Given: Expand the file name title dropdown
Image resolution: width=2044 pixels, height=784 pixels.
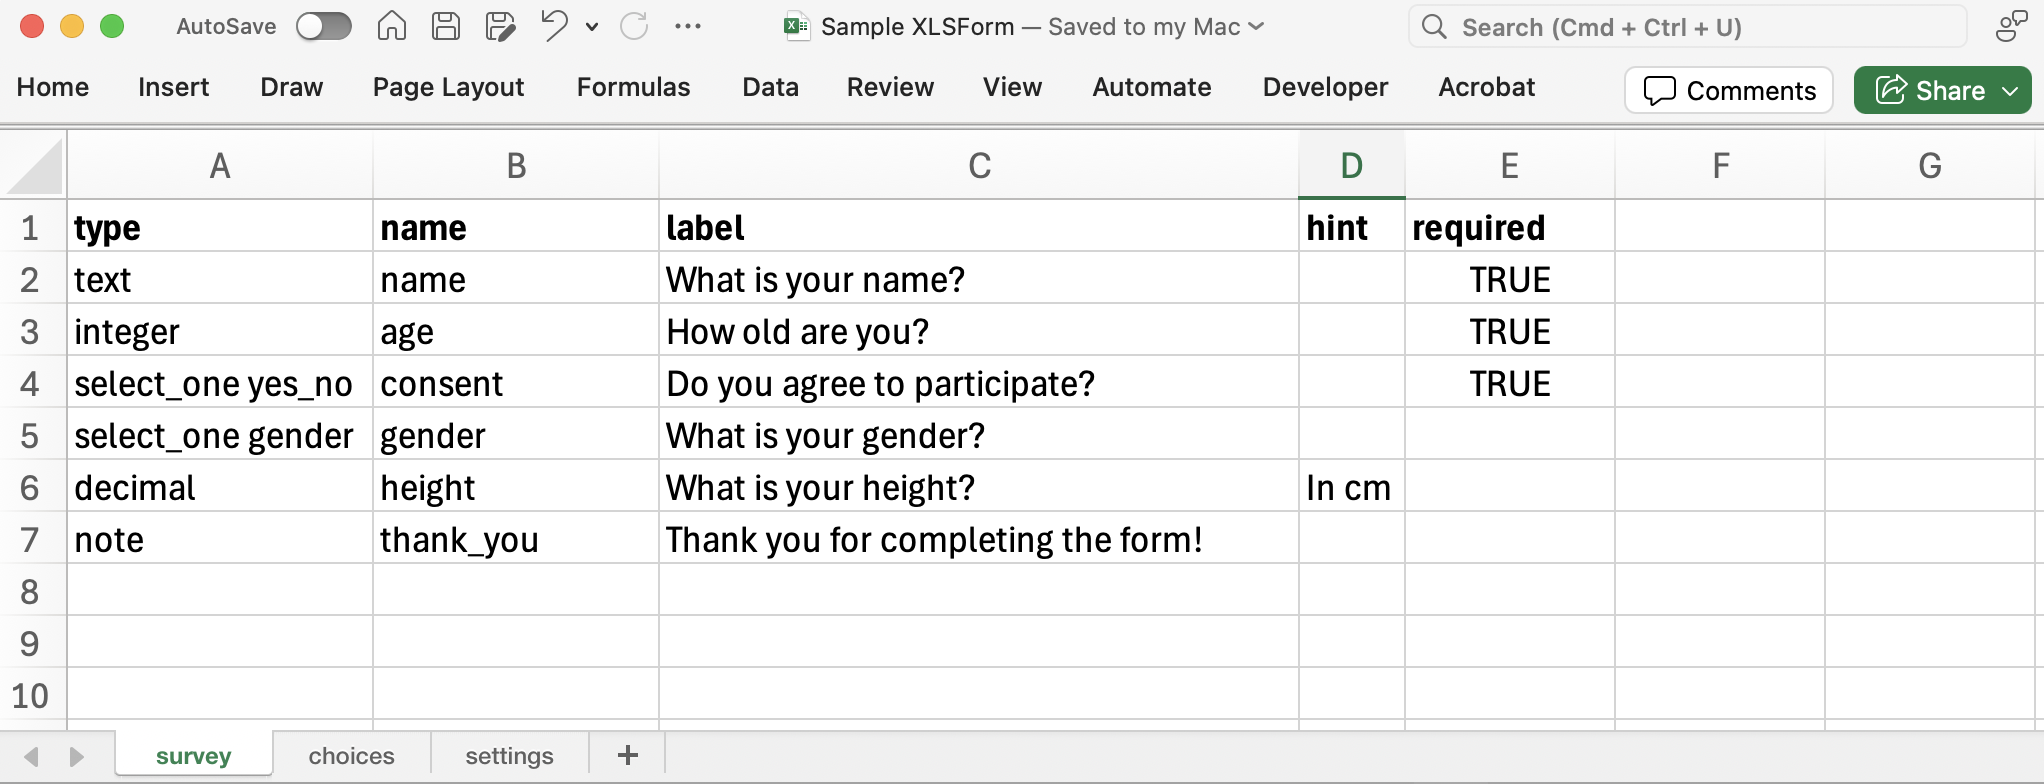Looking at the screenshot, I should 1256,26.
